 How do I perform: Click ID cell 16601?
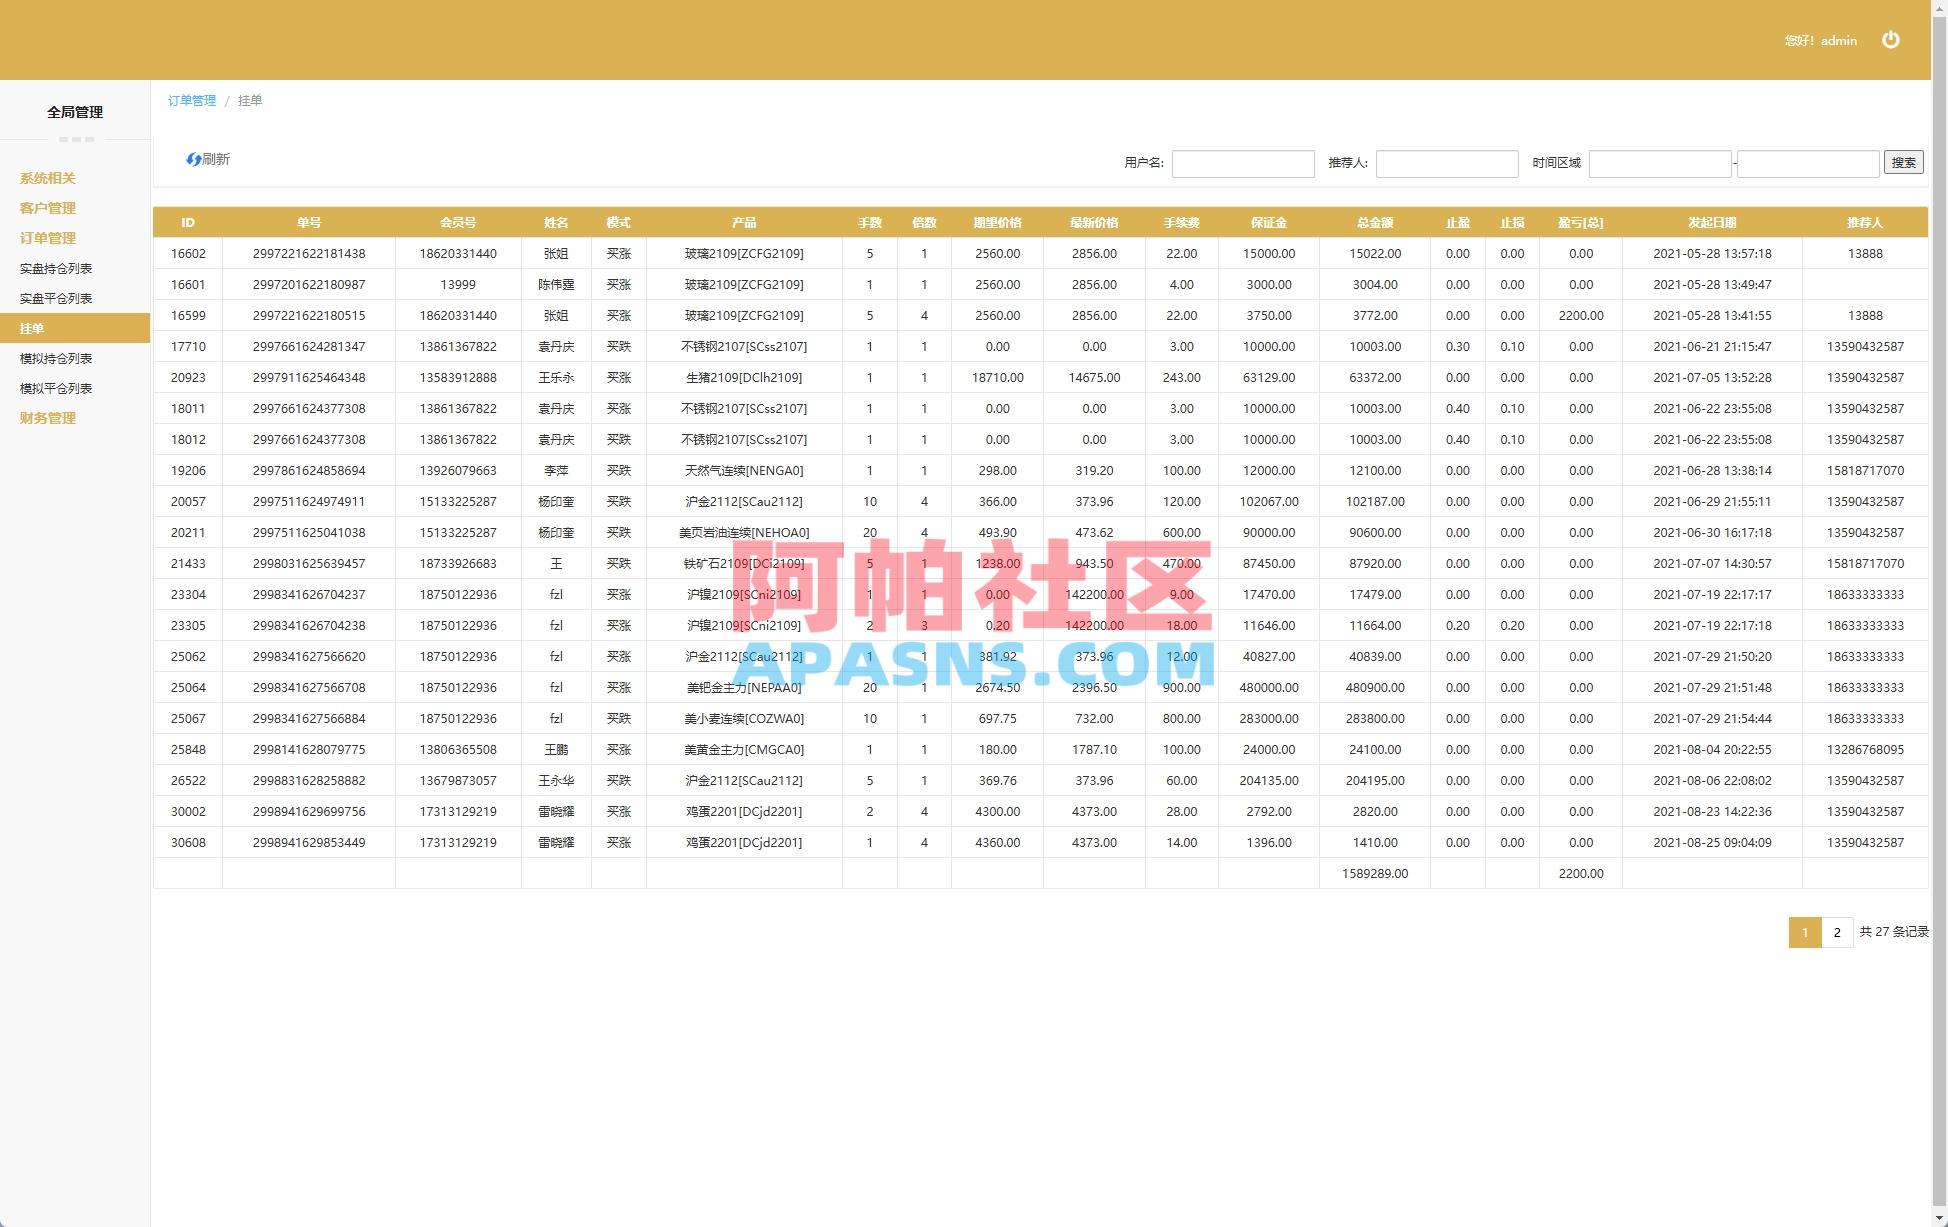tap(188, 285)
